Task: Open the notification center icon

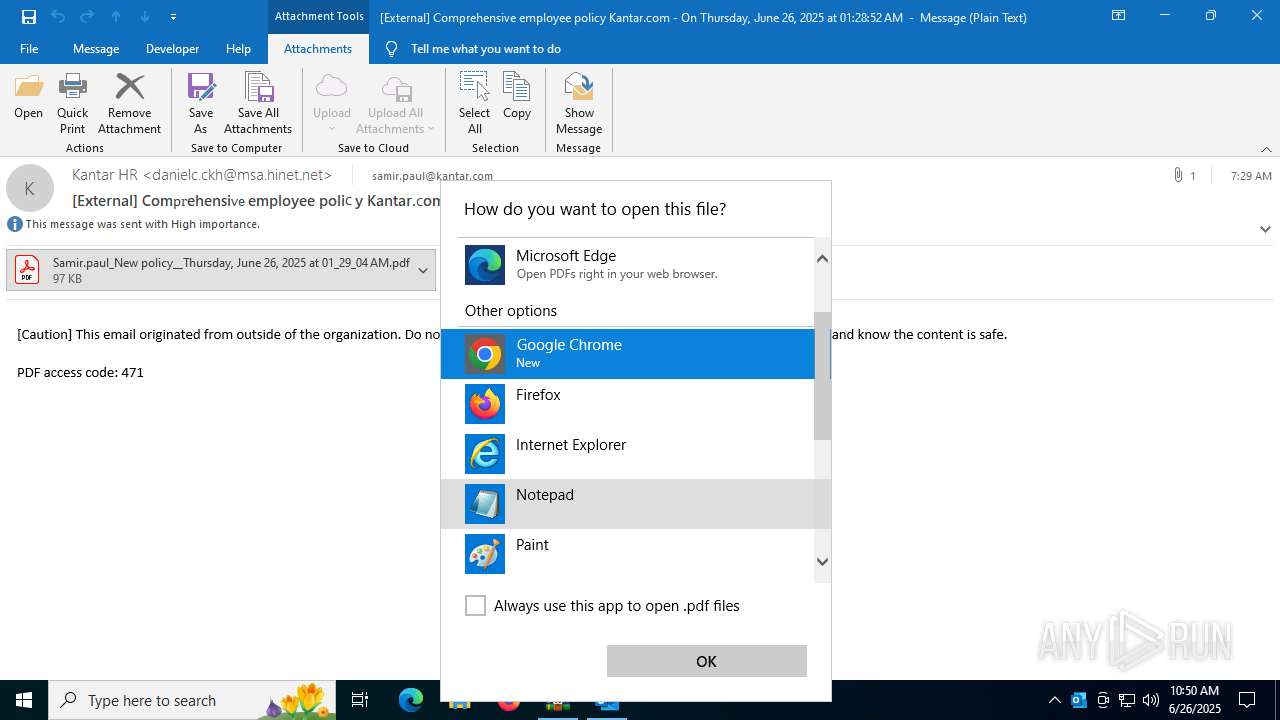Action: [x=1247, y=700]
